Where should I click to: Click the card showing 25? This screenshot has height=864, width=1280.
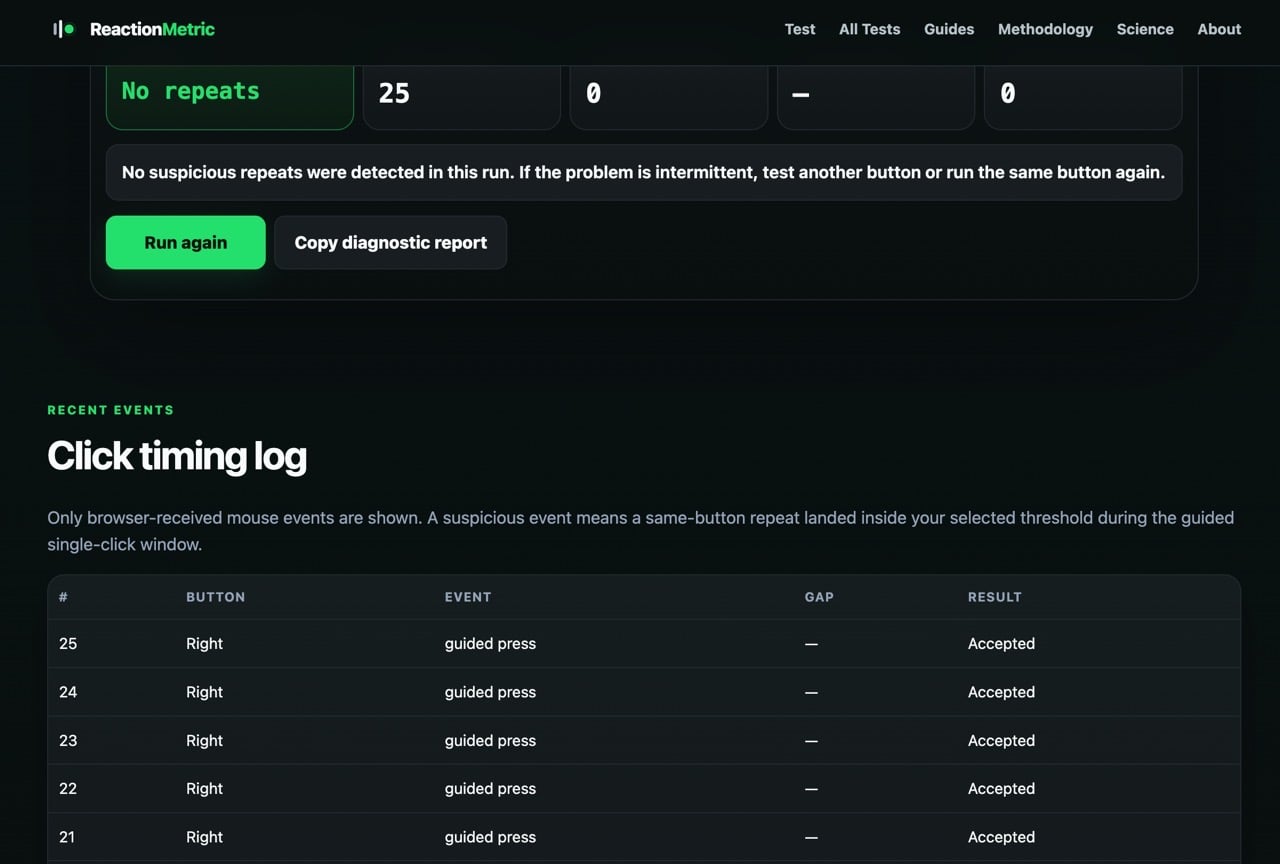tap(462, 97)
